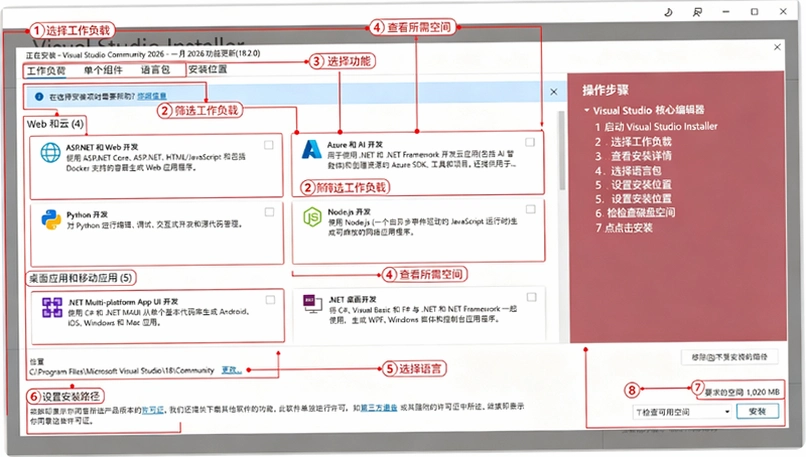This screenshot has height=457, width=806.
Task: Click the Node.js 开发 hexagon icon
Action: coord(312,217)
